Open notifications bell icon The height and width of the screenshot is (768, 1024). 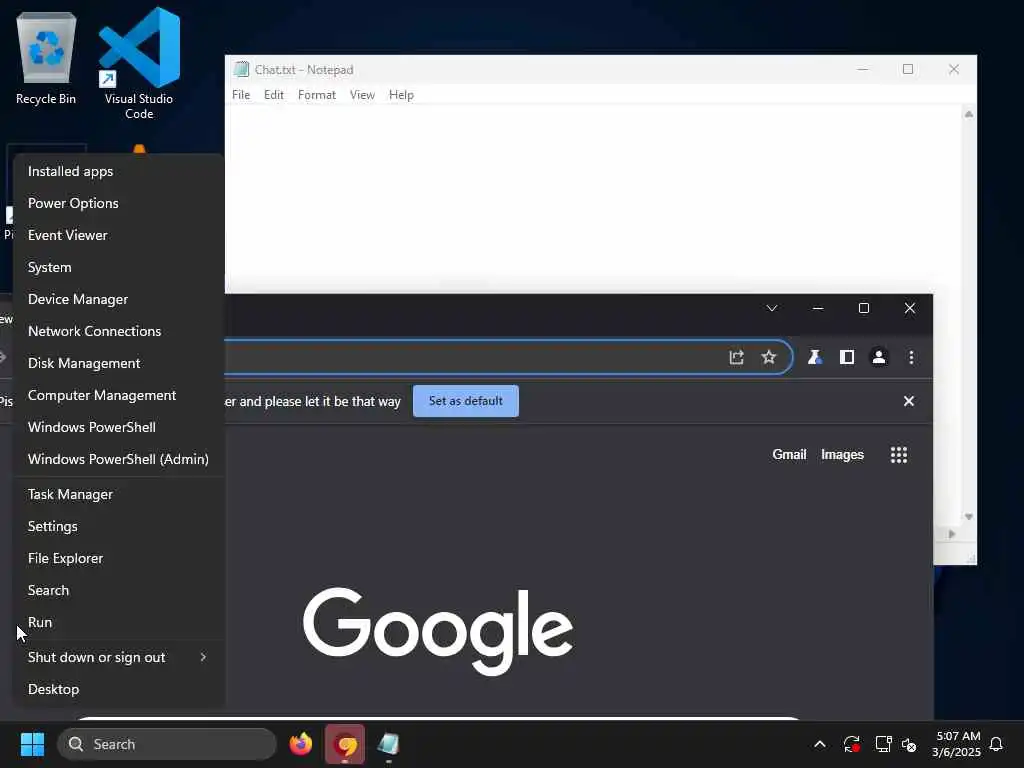click(996, 744)
